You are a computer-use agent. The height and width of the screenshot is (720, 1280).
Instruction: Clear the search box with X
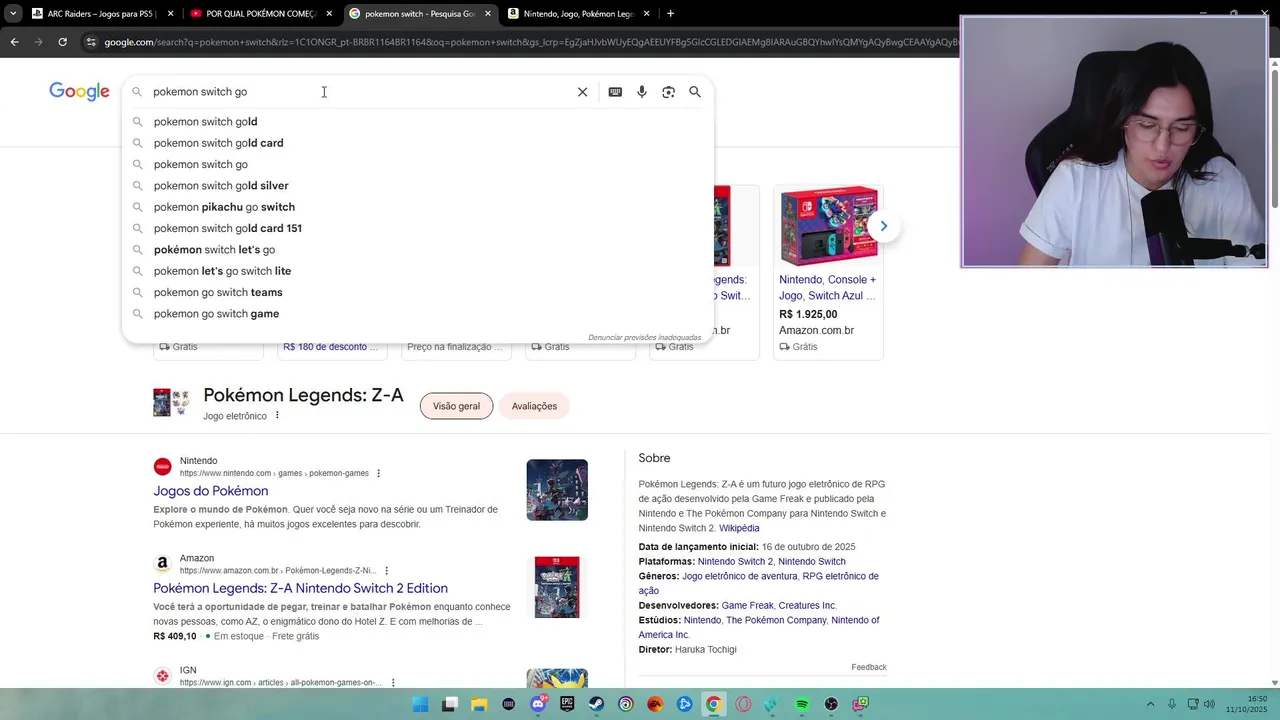click(582, 92)
